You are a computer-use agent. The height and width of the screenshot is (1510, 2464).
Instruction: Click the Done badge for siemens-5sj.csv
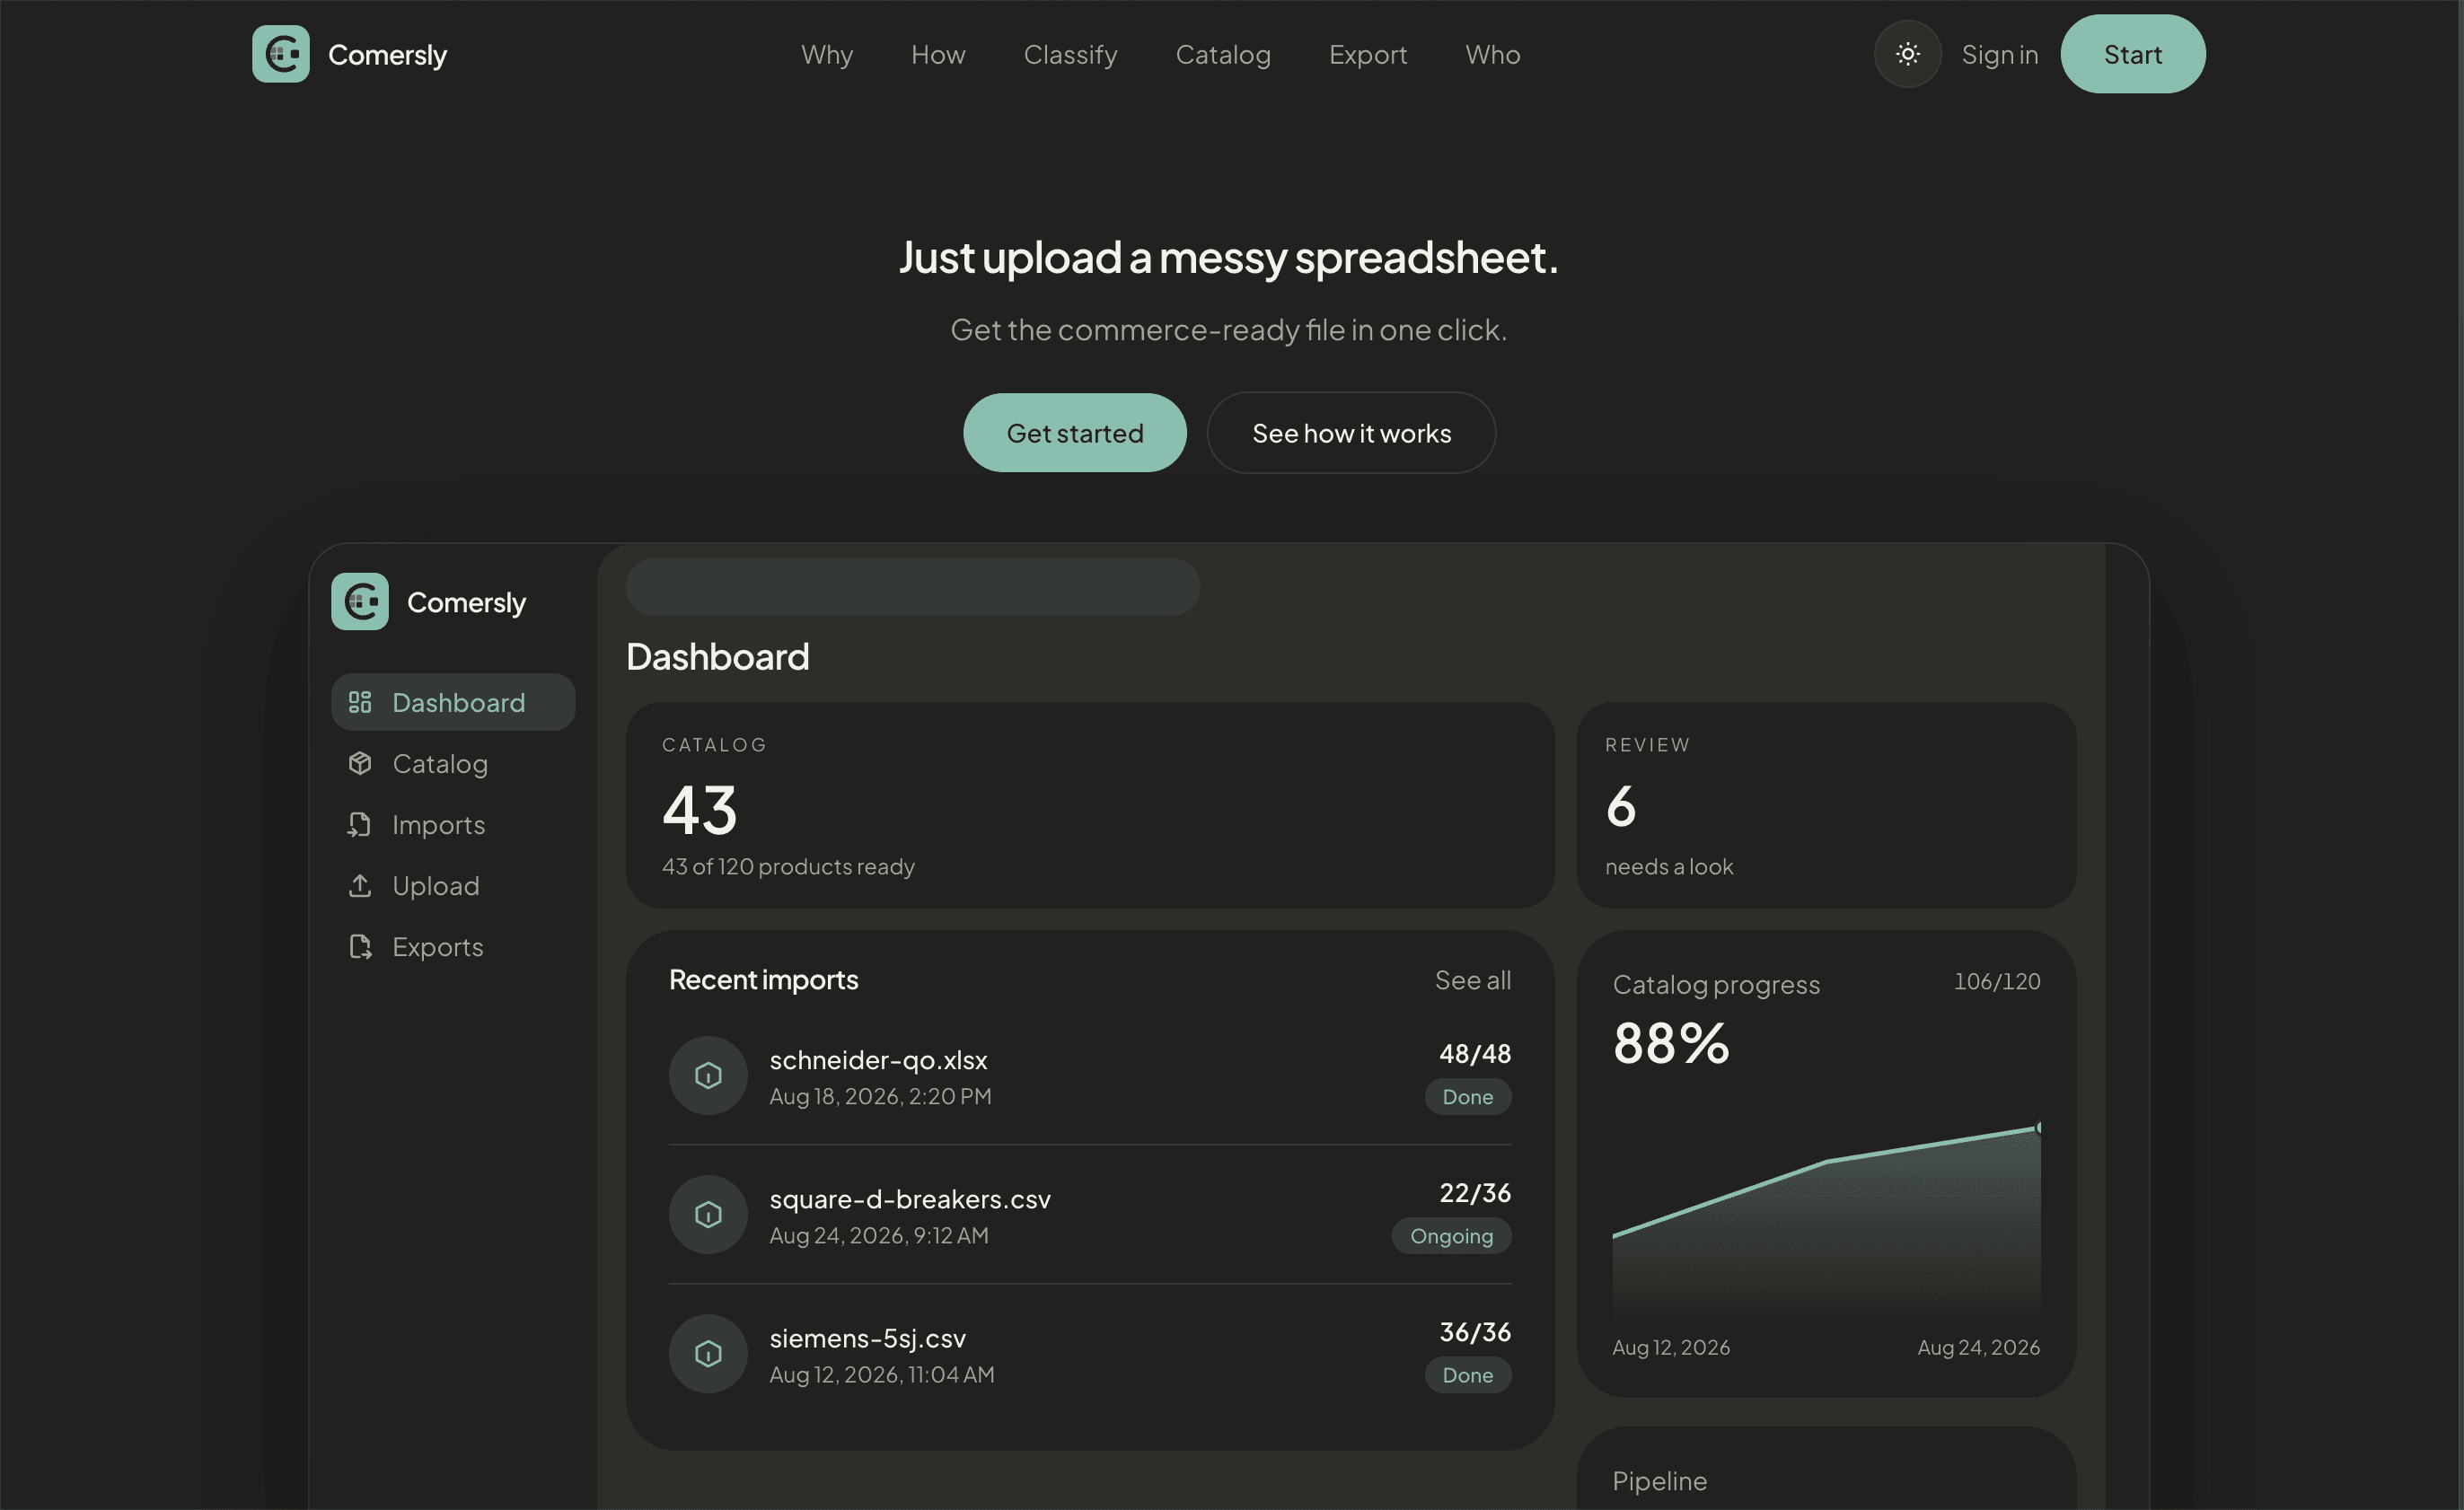pos(1467,1374)
